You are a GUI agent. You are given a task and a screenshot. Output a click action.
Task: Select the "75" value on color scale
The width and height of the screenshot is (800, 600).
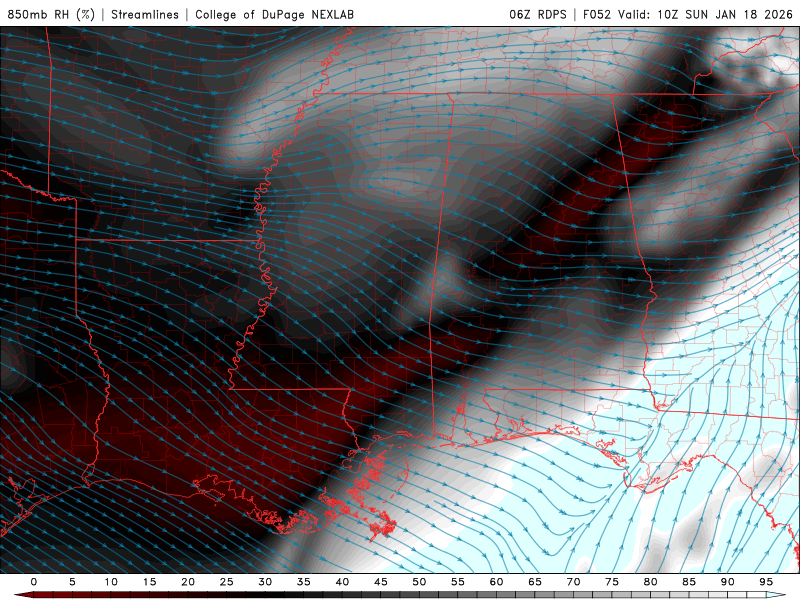612,582
